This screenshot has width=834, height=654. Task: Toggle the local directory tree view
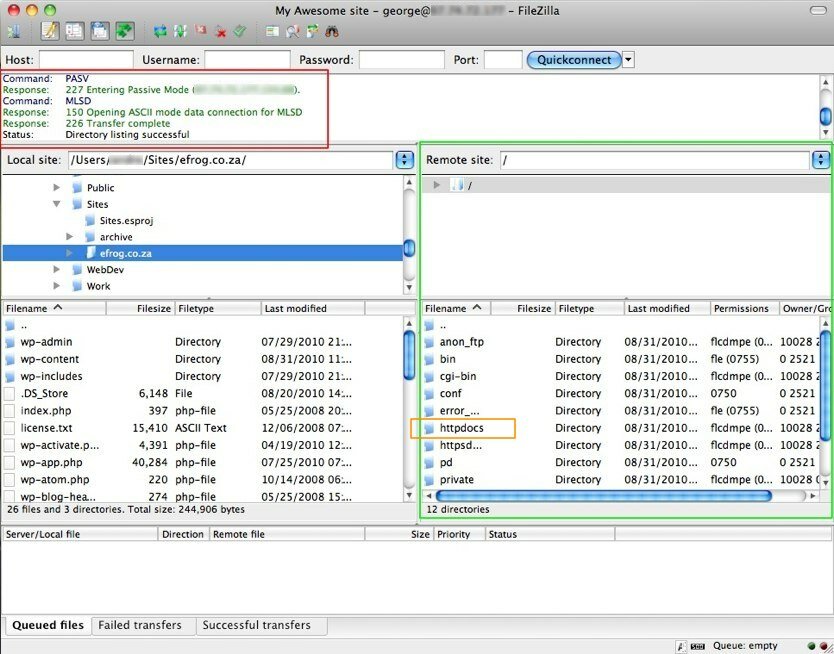click(75, 32)
